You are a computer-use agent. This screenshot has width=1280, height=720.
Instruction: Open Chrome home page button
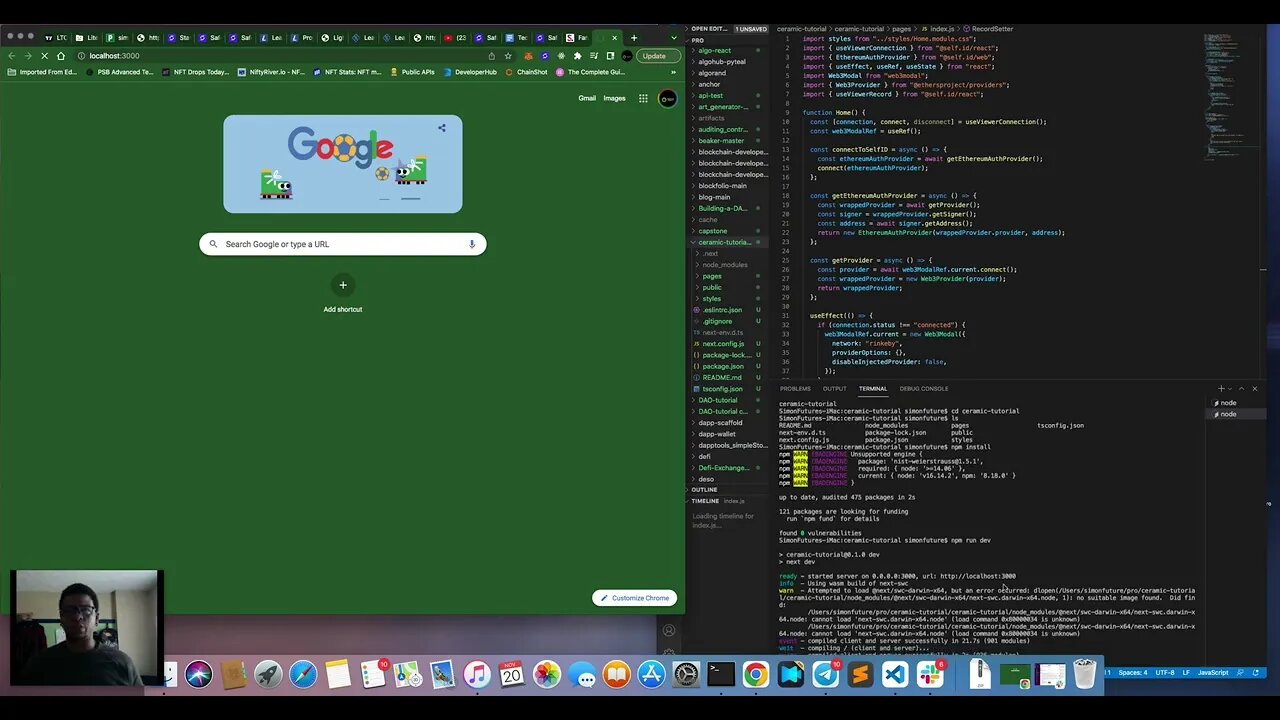60,56
